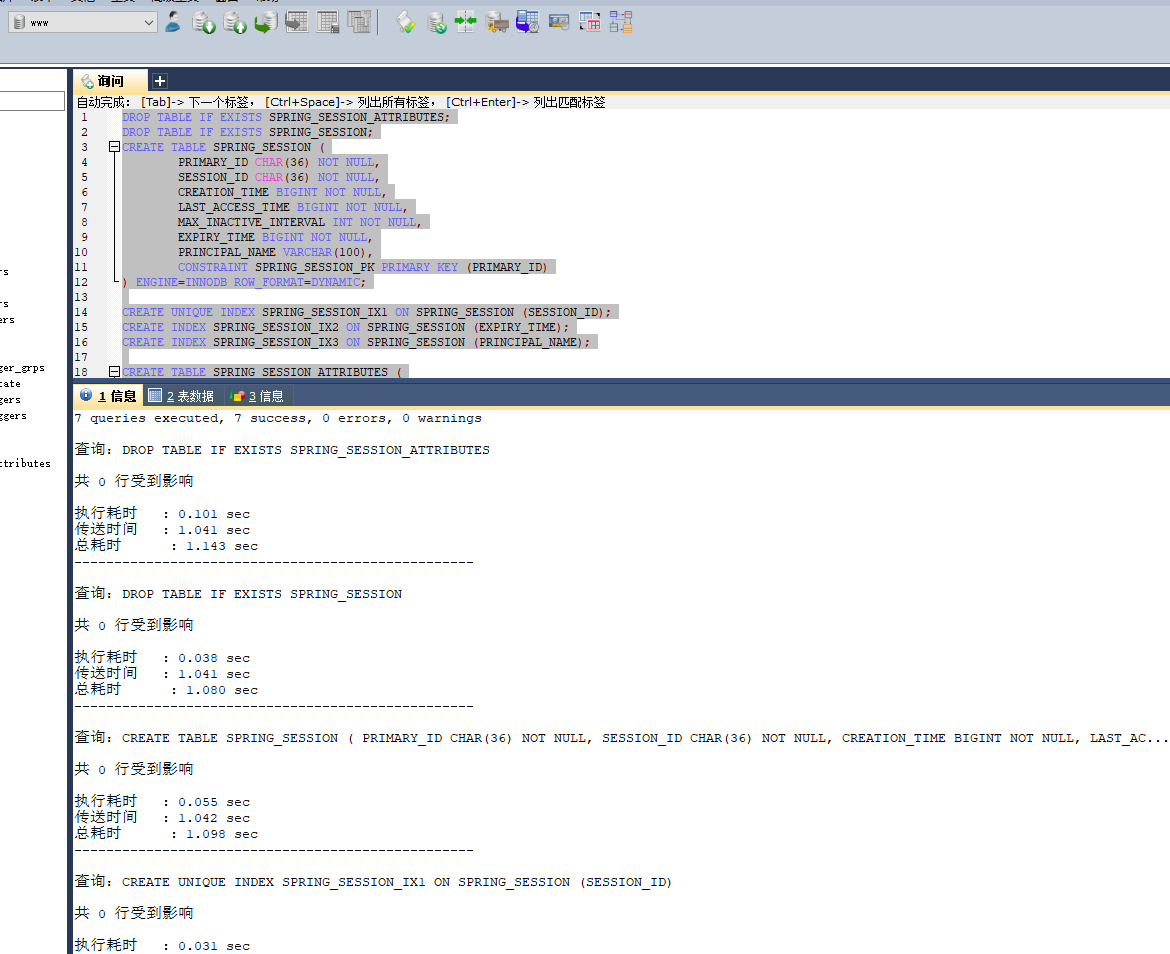Image resolution: width=1170 pixels, height=954 pixels.
Task: Open a new query tab with the plus button
Action: [x=159, y=80]
